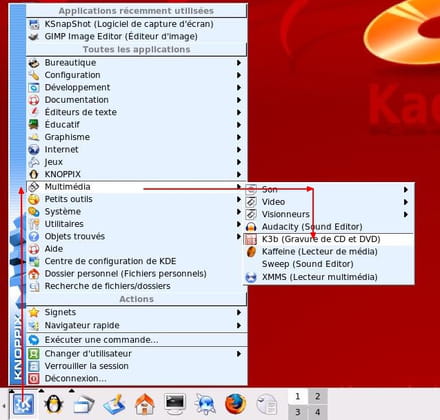Image resolution: width=440 pixels, height=420 pixels.
Task: Open Centre de configuration de KDE
Action: coord(136,261)
